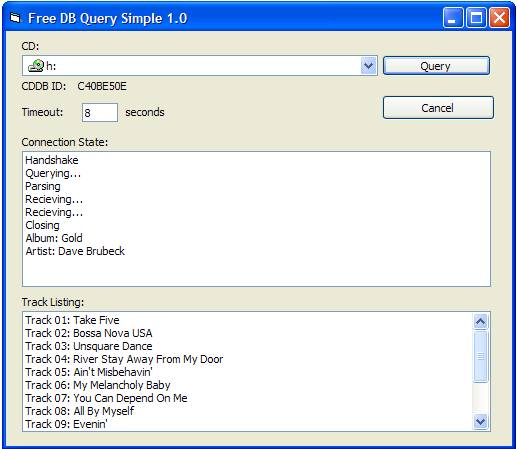Click the track listing scroll up arrow
Image resolution: width=517 pixels, height=449 pixels.
coord(480,321)
